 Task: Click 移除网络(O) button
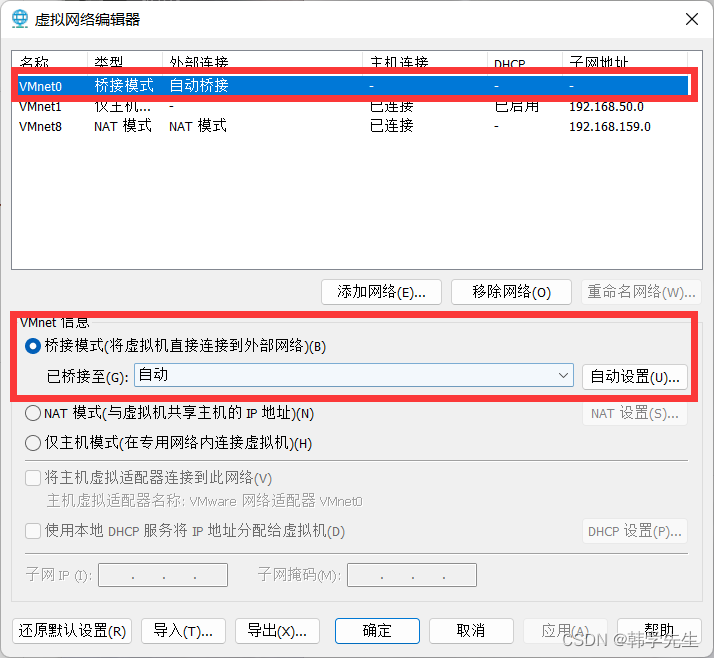511,291
